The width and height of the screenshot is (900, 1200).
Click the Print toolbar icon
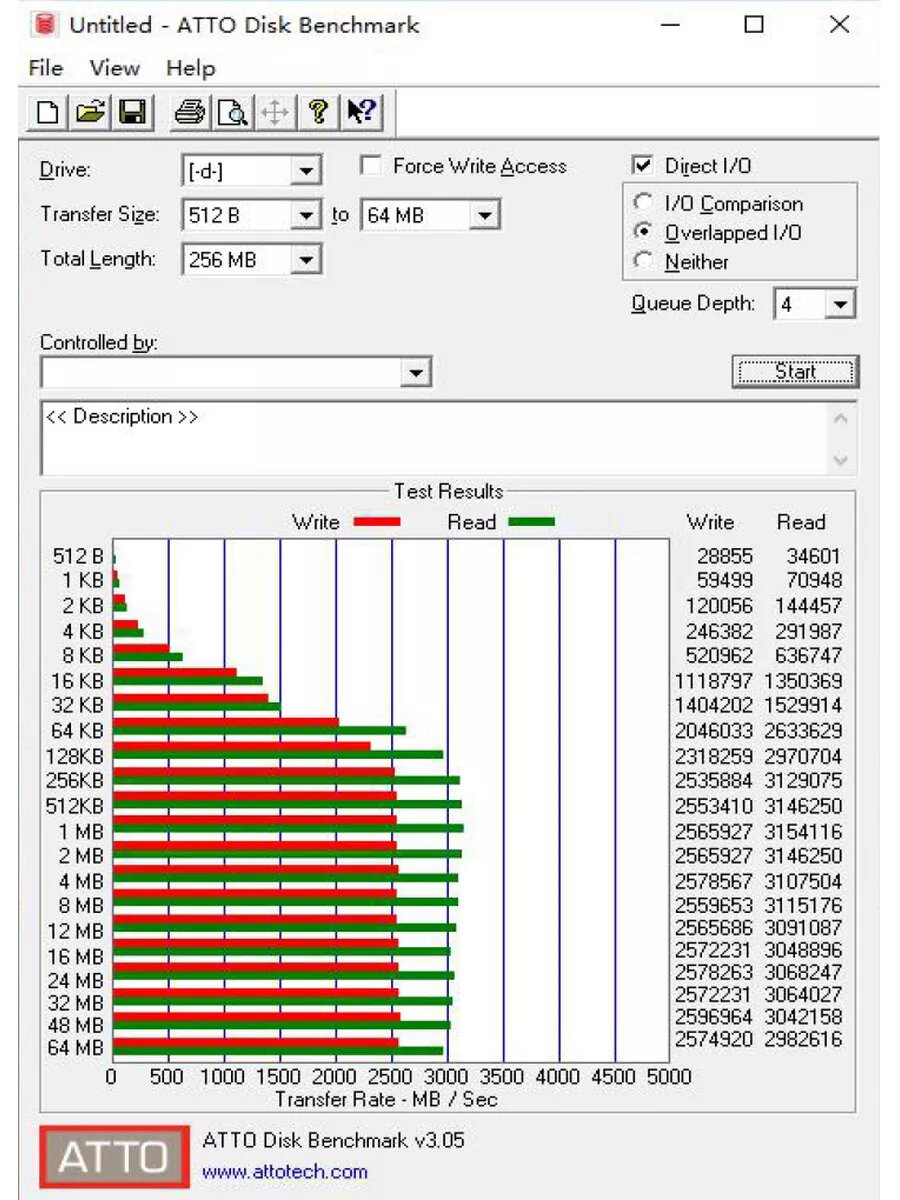click(189, 112)
